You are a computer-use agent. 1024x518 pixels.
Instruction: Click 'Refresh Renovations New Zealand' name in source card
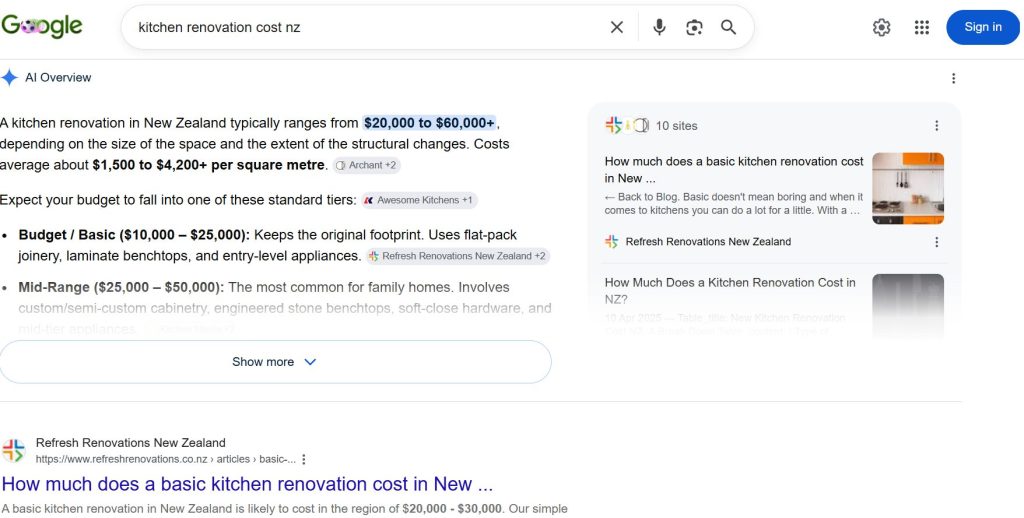pos(708,242)
